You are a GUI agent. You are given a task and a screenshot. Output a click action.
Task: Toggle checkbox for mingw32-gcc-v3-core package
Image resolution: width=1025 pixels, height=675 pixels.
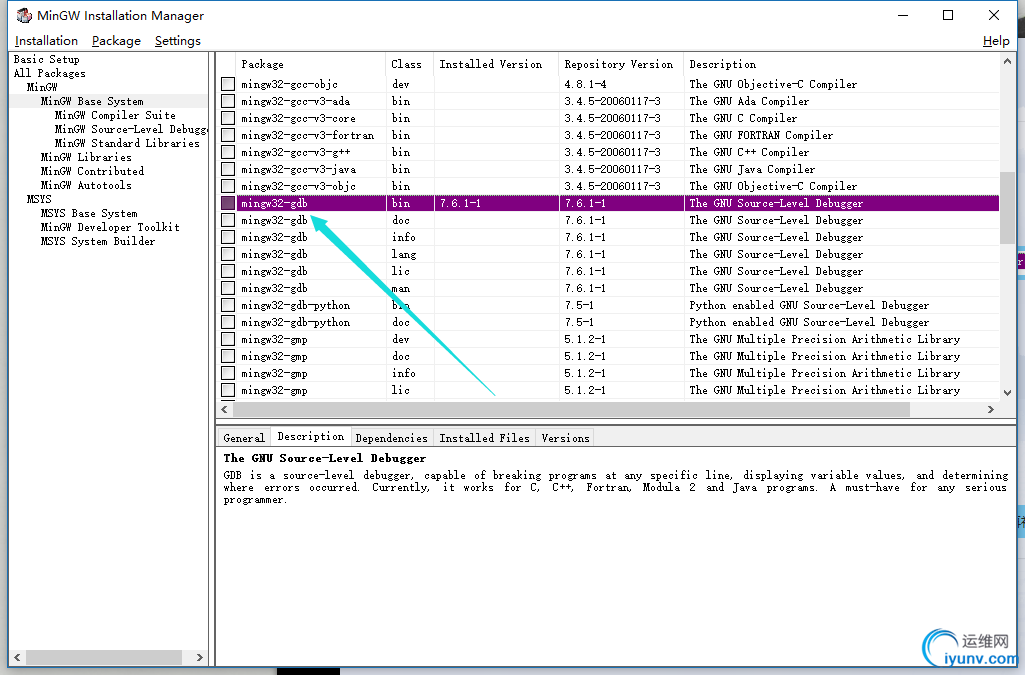[x=227, y=118]
